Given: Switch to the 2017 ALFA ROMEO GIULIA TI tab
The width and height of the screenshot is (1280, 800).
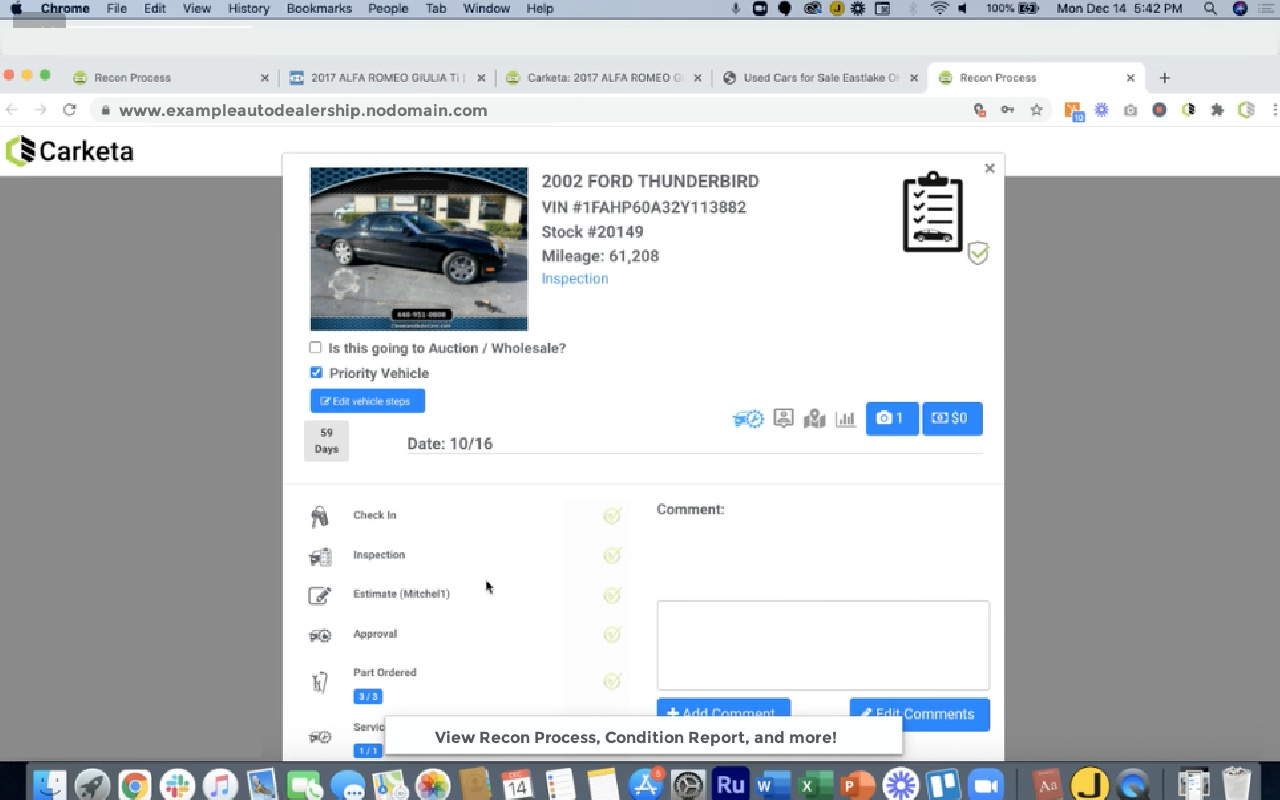Looking at the screenshot, I should pos(386,77).
